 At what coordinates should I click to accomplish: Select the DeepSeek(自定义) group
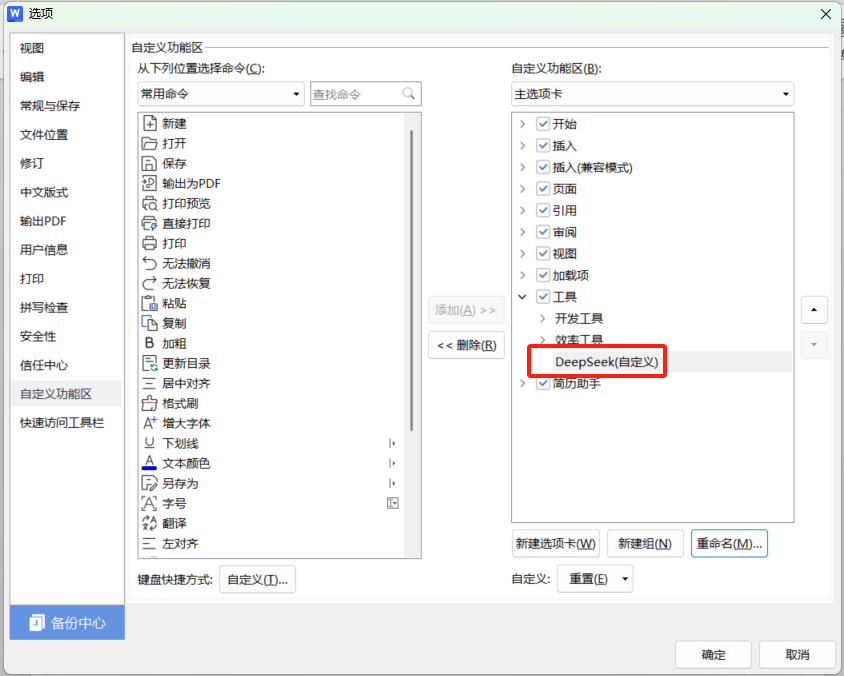point(606,362)
